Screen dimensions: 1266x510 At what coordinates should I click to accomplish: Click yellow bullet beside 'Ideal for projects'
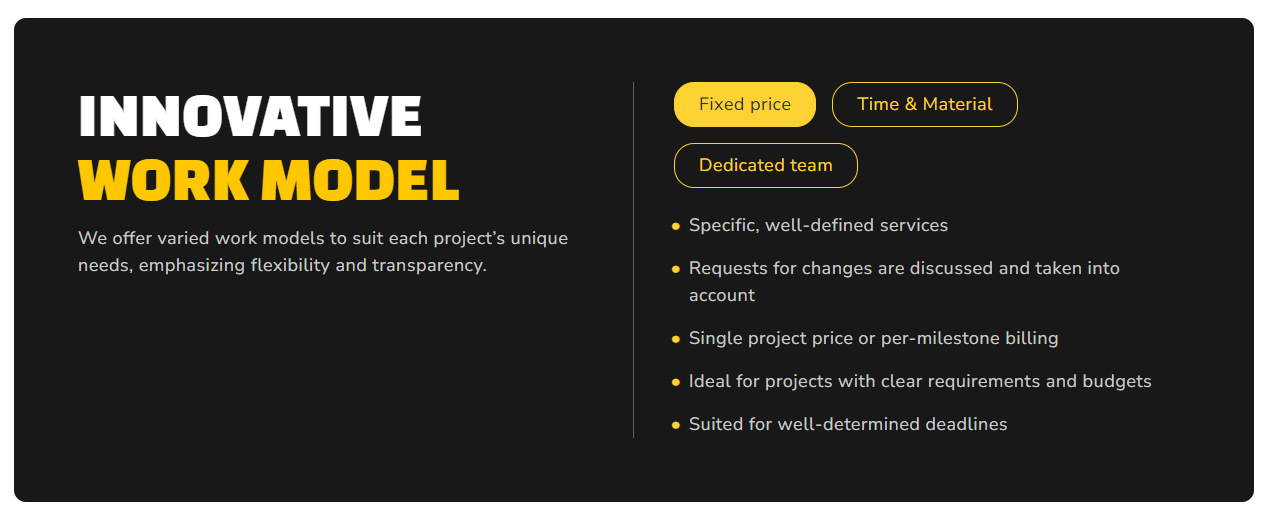(676, 382)
